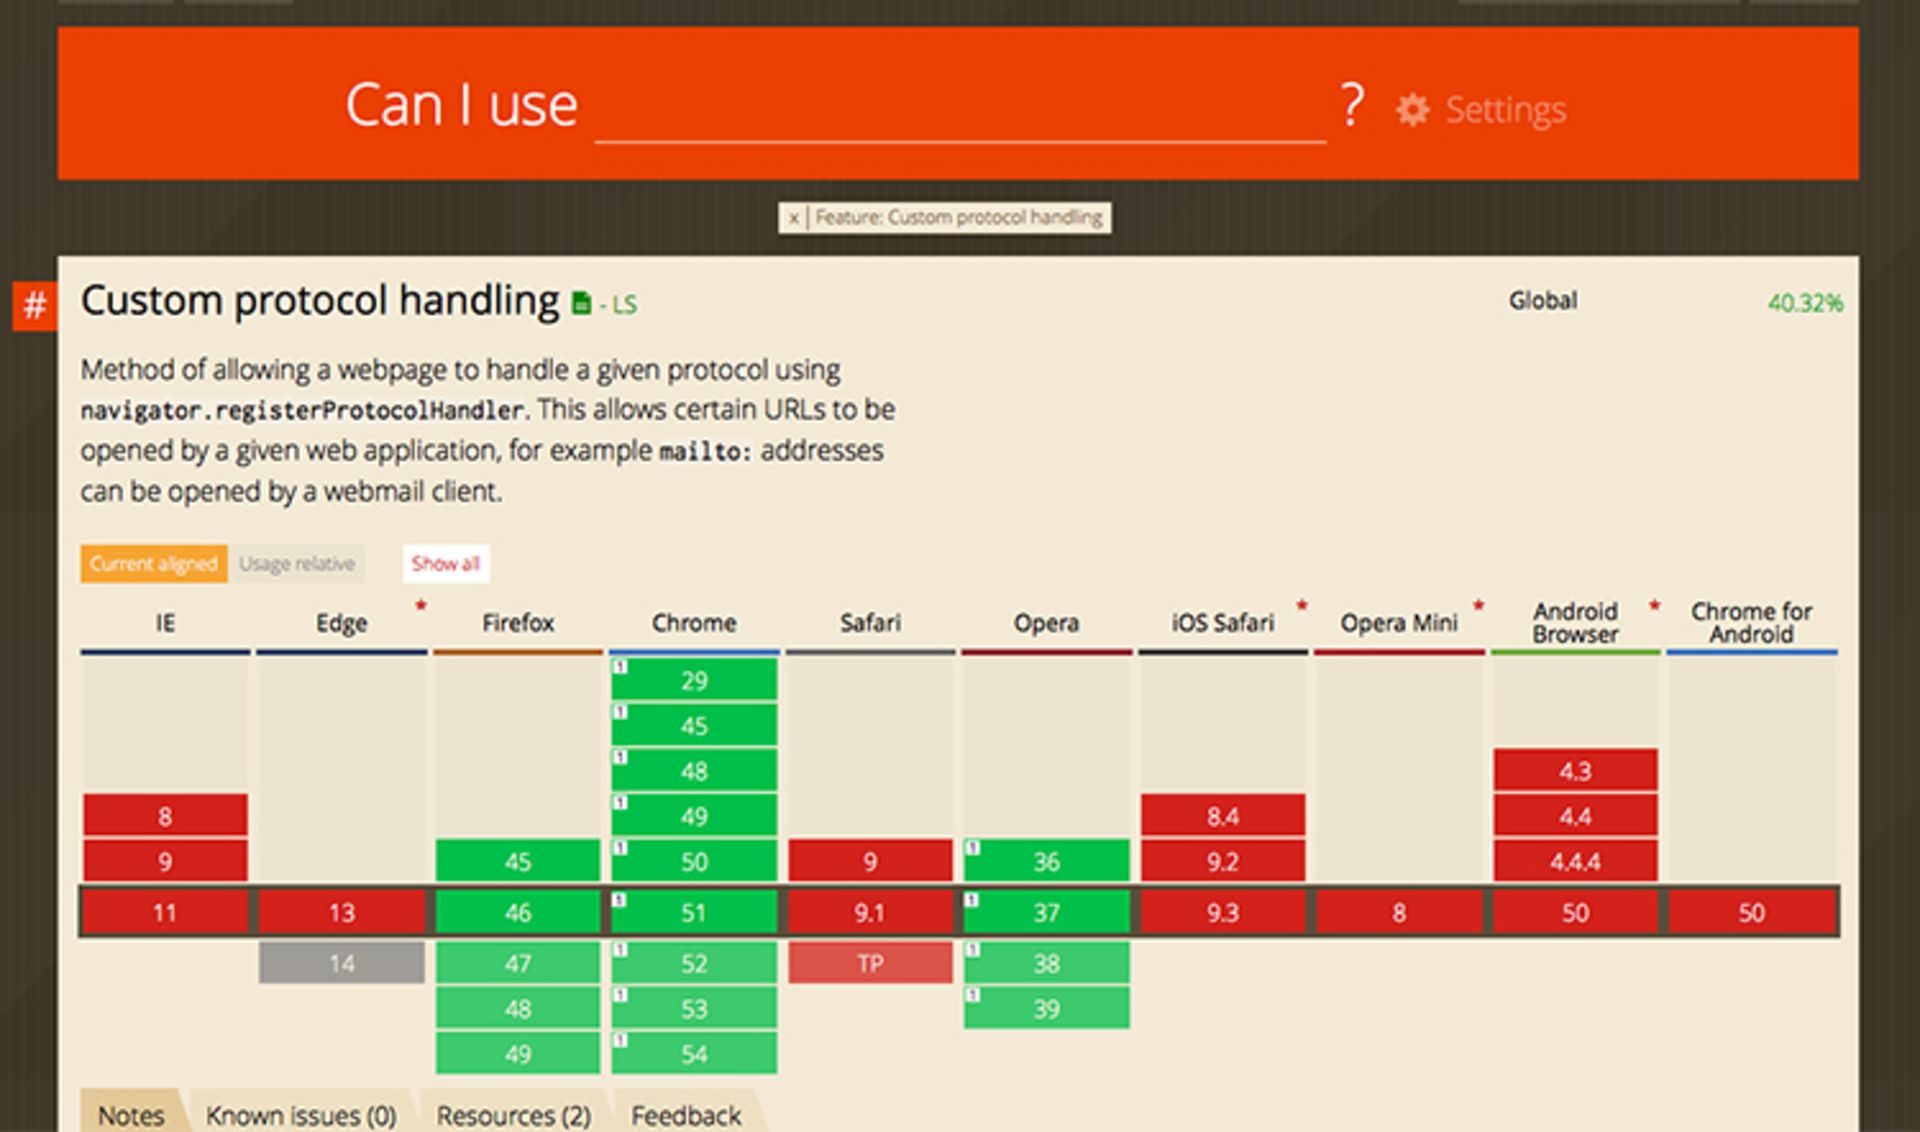The image size is (1920, 1132).
Task: Click the Chrome 51 cell
Action: coord(694,912)
